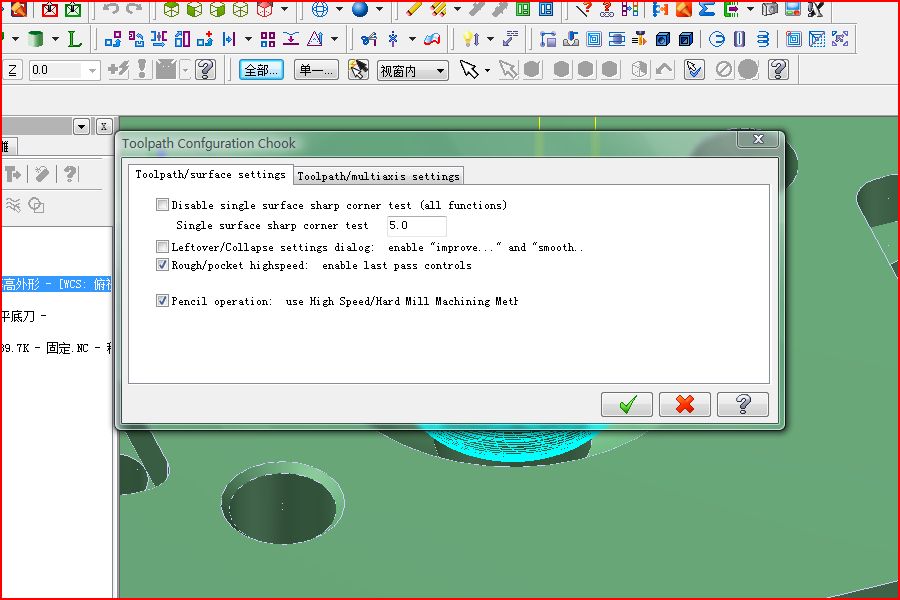
Task: Open help from dialog question mark button
Action: [743, 405]
